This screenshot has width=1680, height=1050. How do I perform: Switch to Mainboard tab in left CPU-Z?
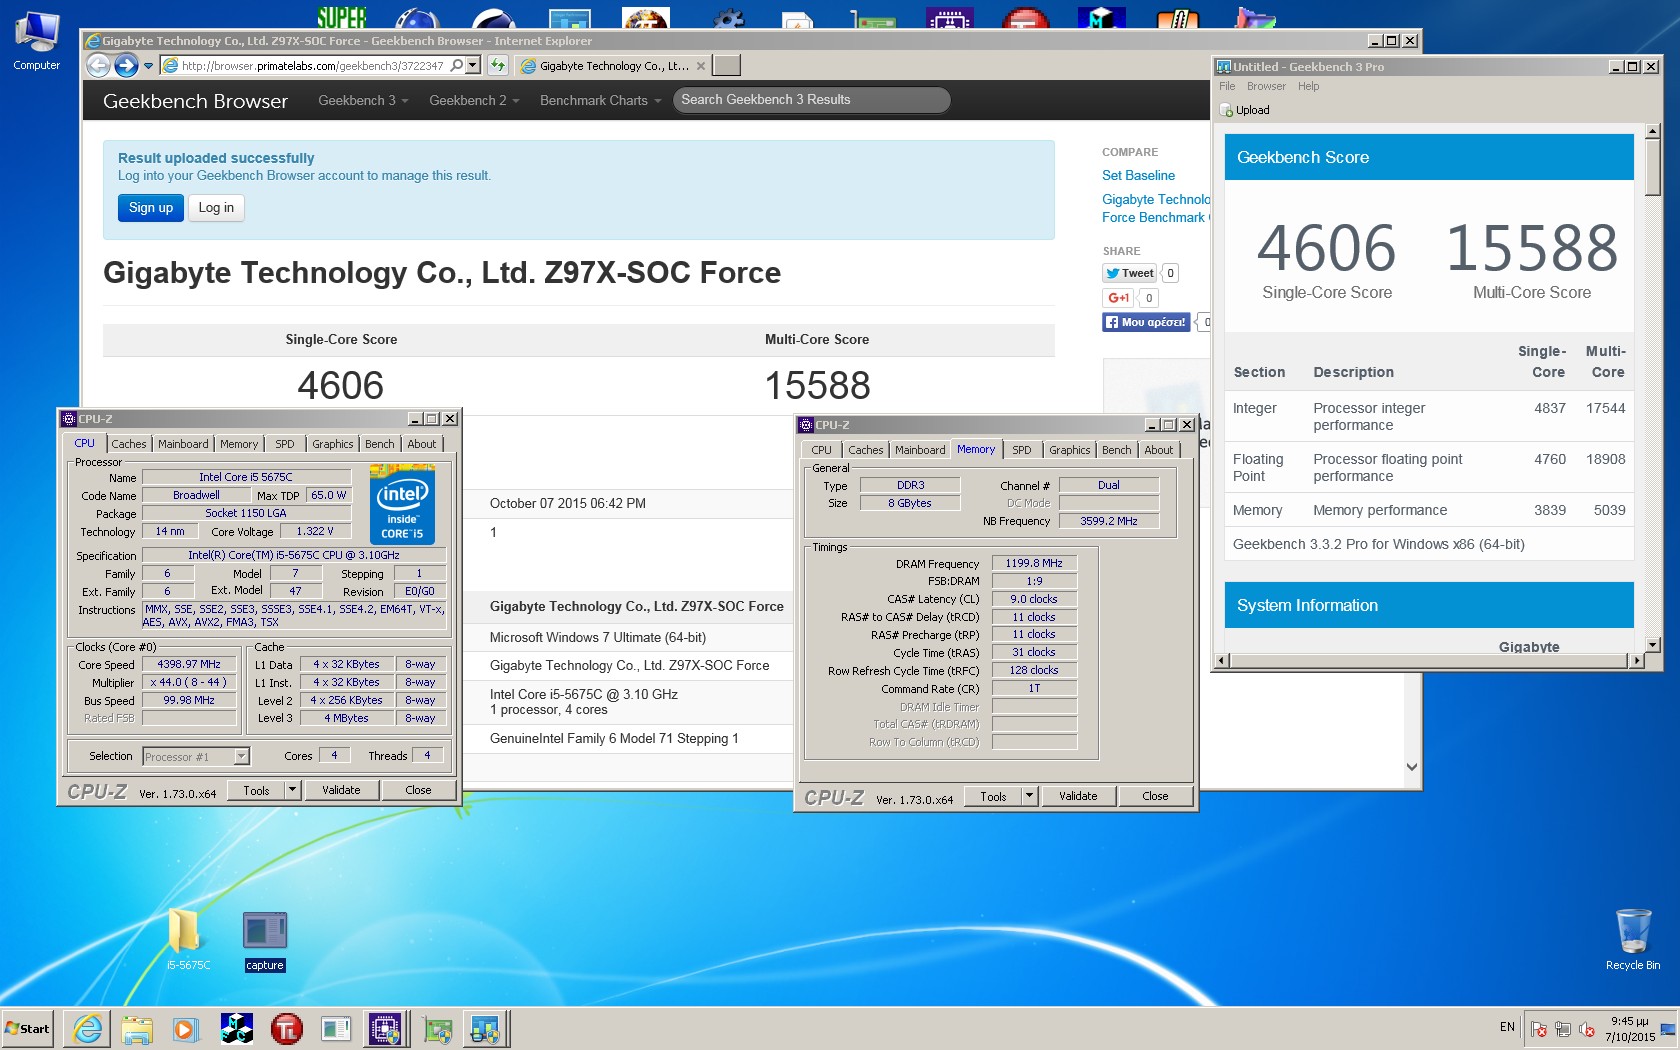183,444
